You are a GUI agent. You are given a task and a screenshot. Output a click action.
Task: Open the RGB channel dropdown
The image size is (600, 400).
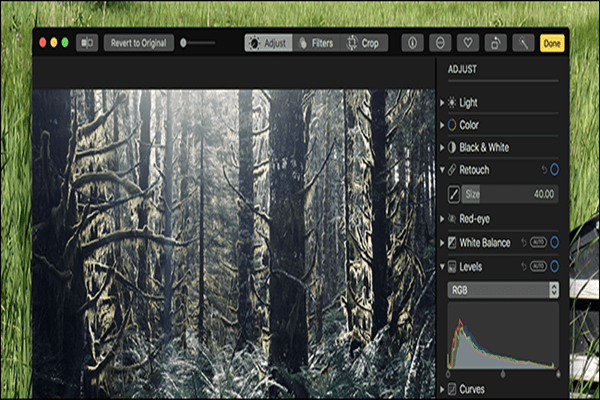503,290
